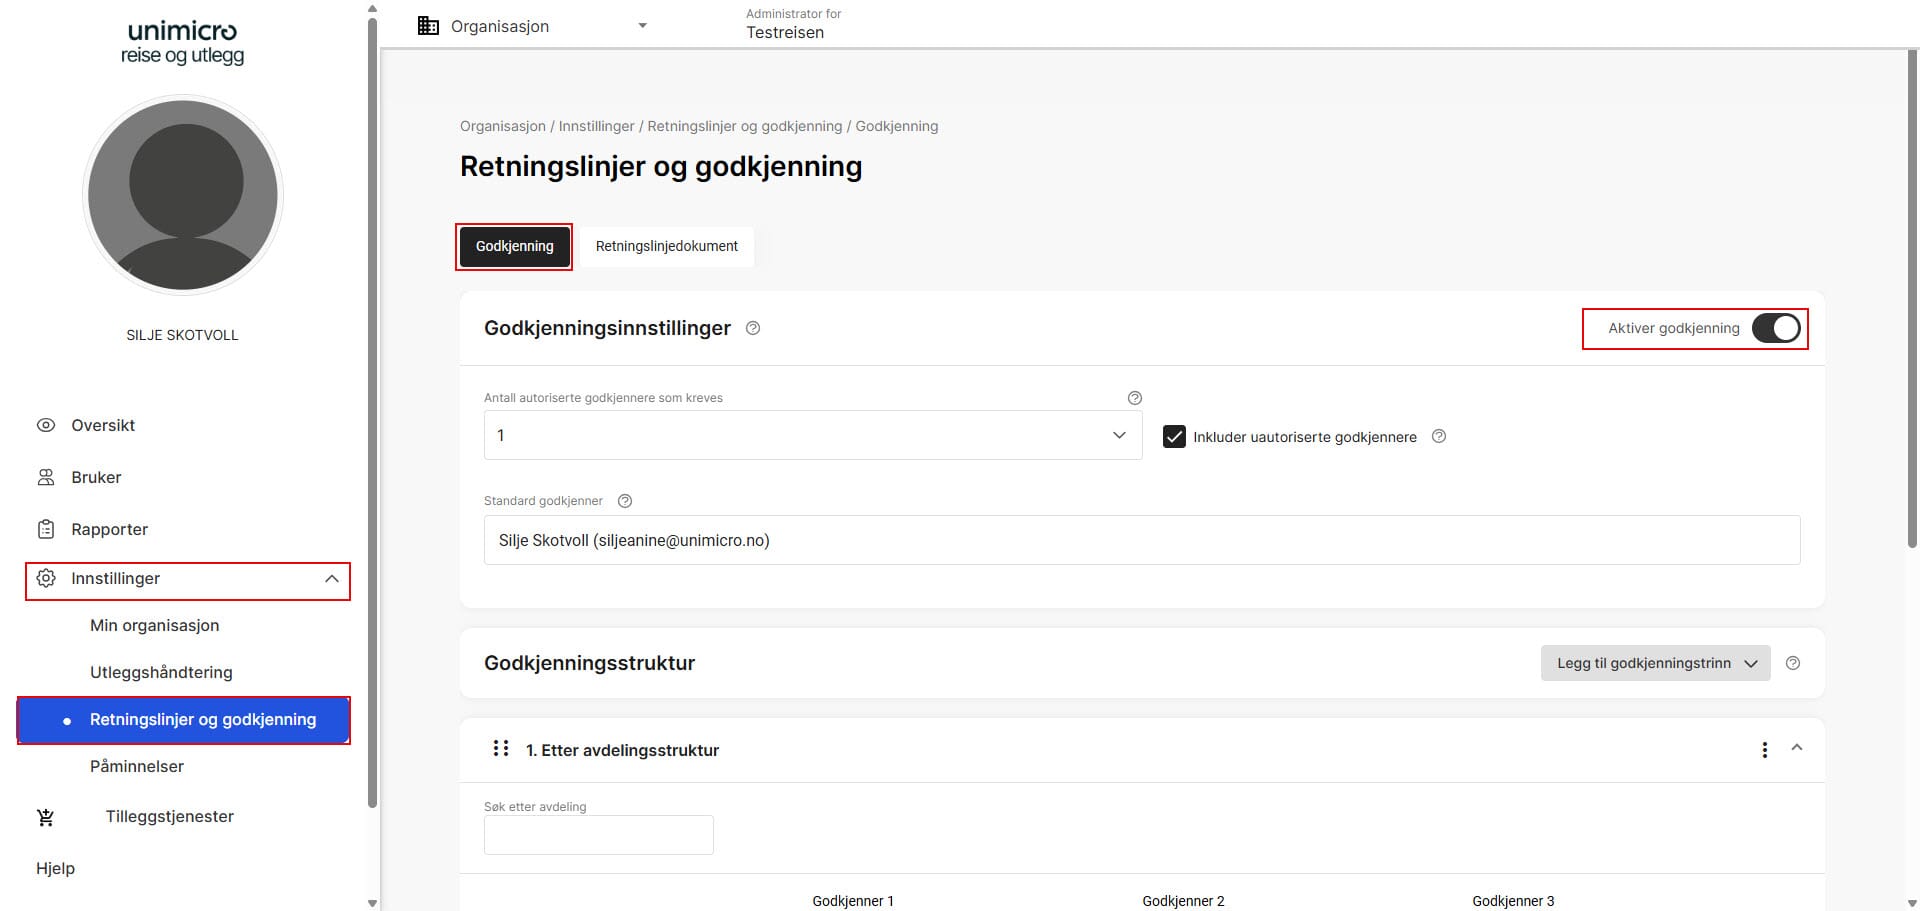The width and height of the screenshot is (1920, 911).
Task: Click the Organisasjon building icon at top
Action: pos(428,25)
